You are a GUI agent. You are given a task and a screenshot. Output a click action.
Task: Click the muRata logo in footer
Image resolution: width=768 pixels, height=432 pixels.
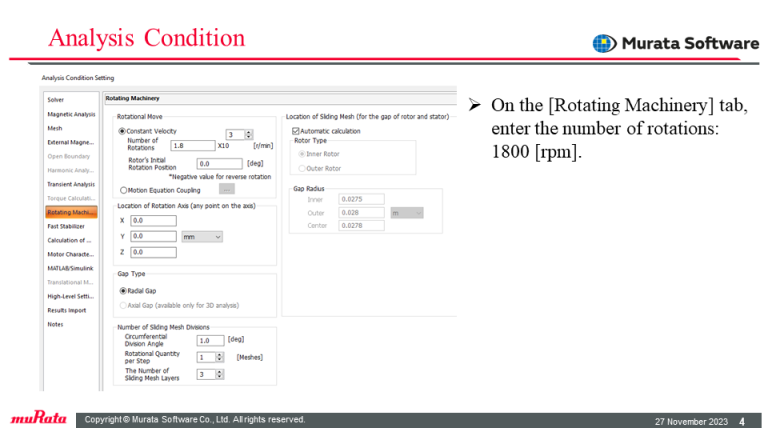point(38,419)
